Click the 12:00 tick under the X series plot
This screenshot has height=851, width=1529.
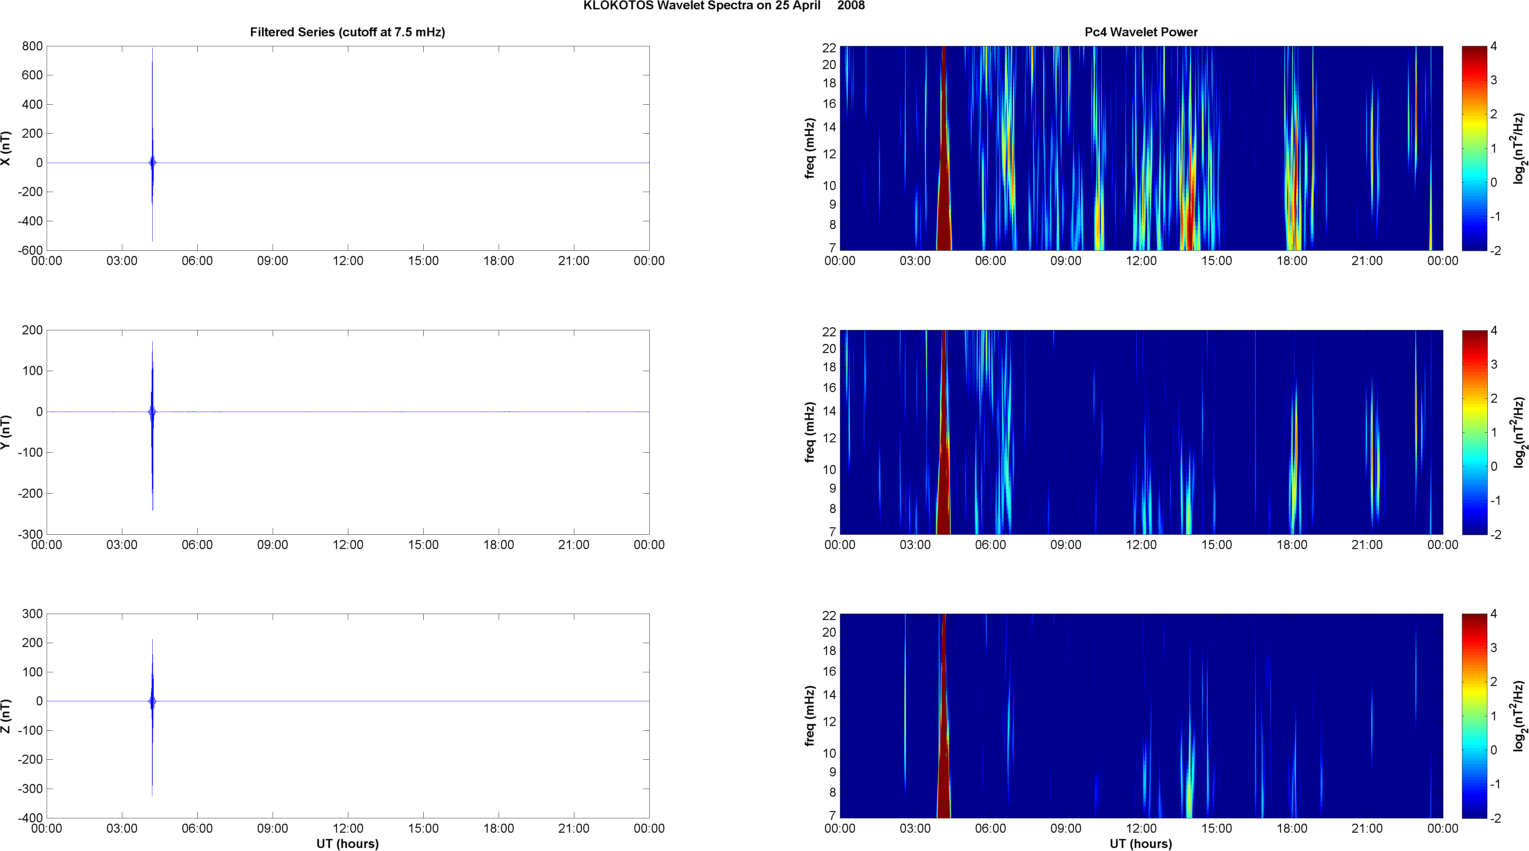348,261
